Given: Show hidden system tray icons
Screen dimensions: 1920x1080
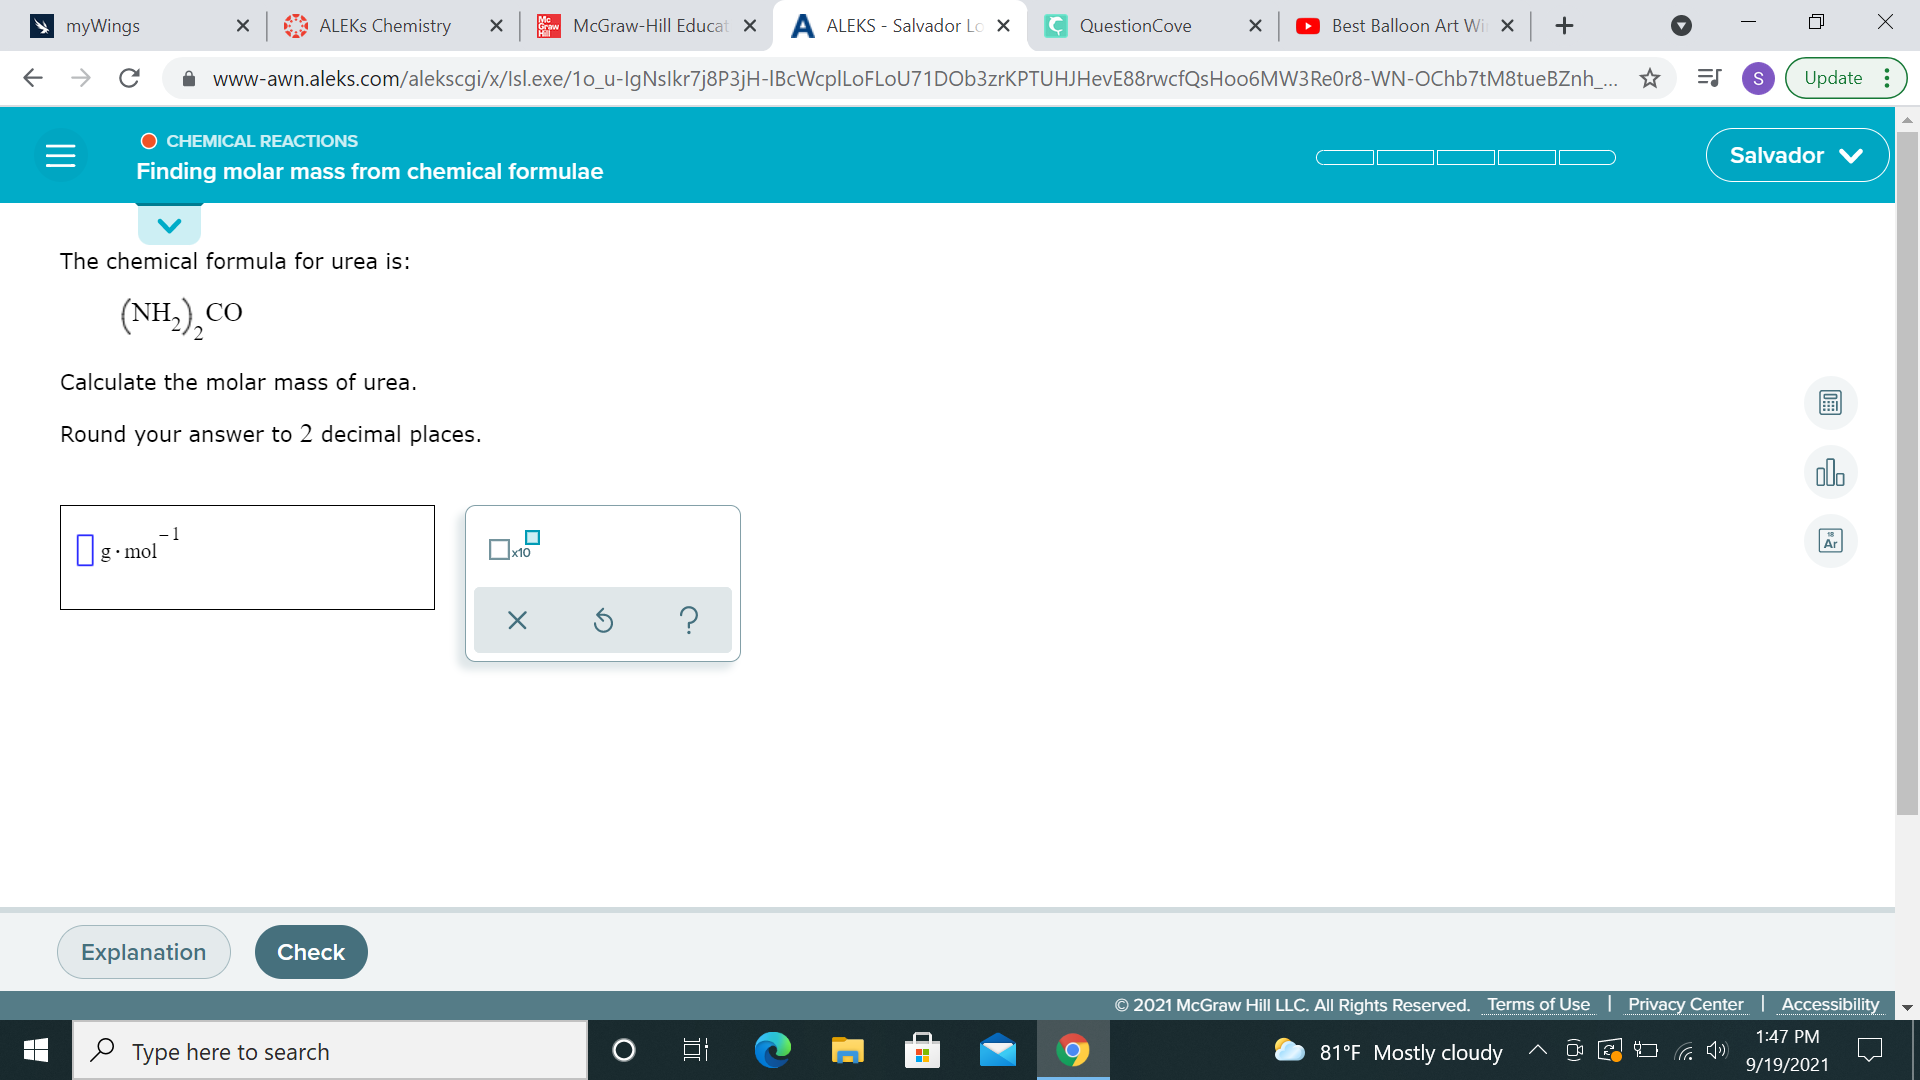Looking at the screenshot, I should [x=1537, y=1050].
